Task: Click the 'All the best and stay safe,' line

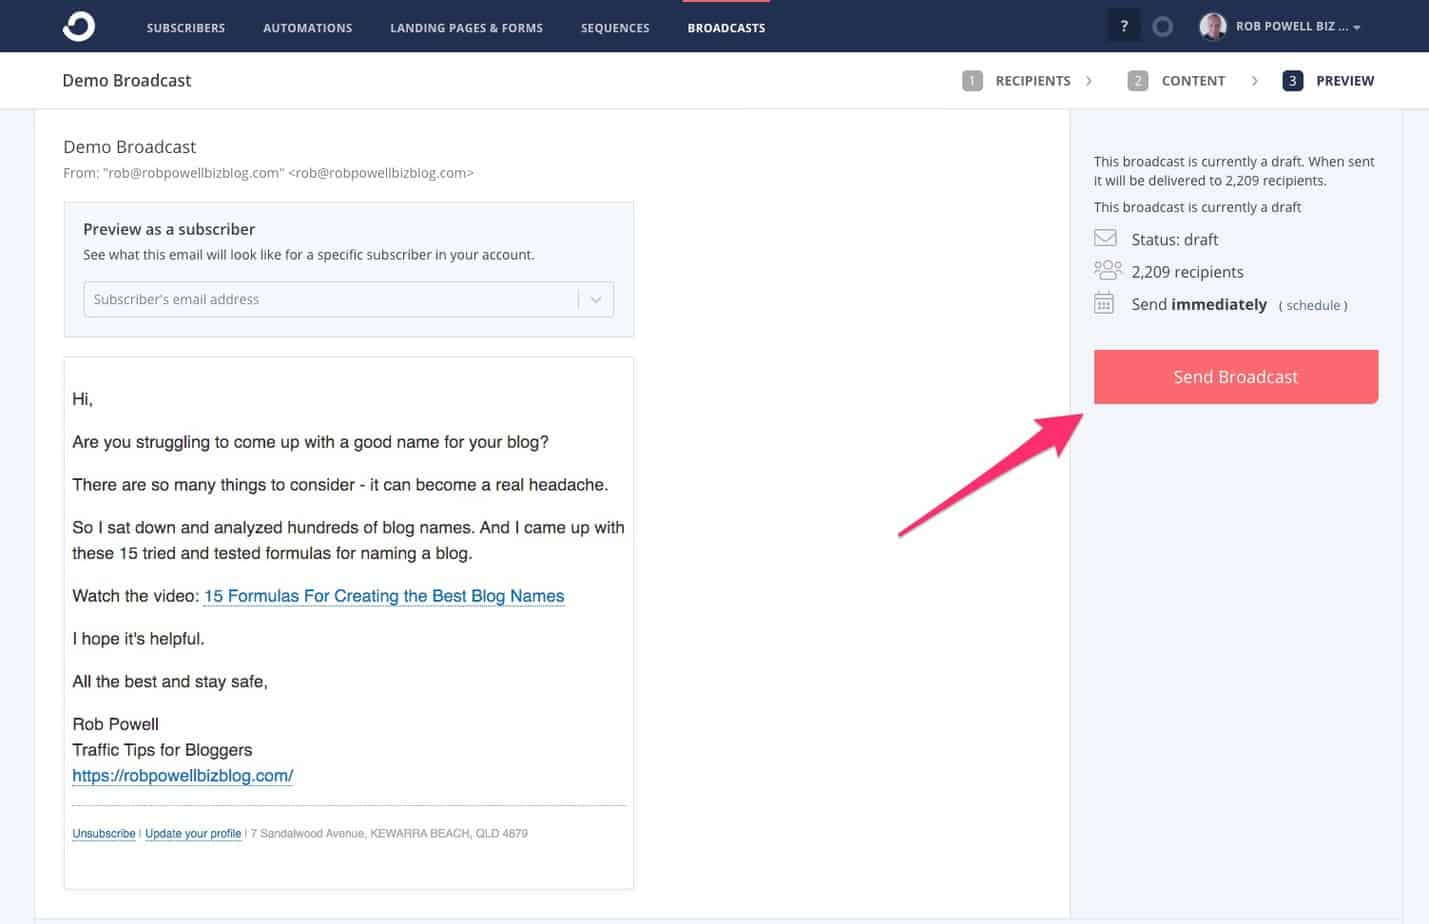Action: [x=170, y=682]
